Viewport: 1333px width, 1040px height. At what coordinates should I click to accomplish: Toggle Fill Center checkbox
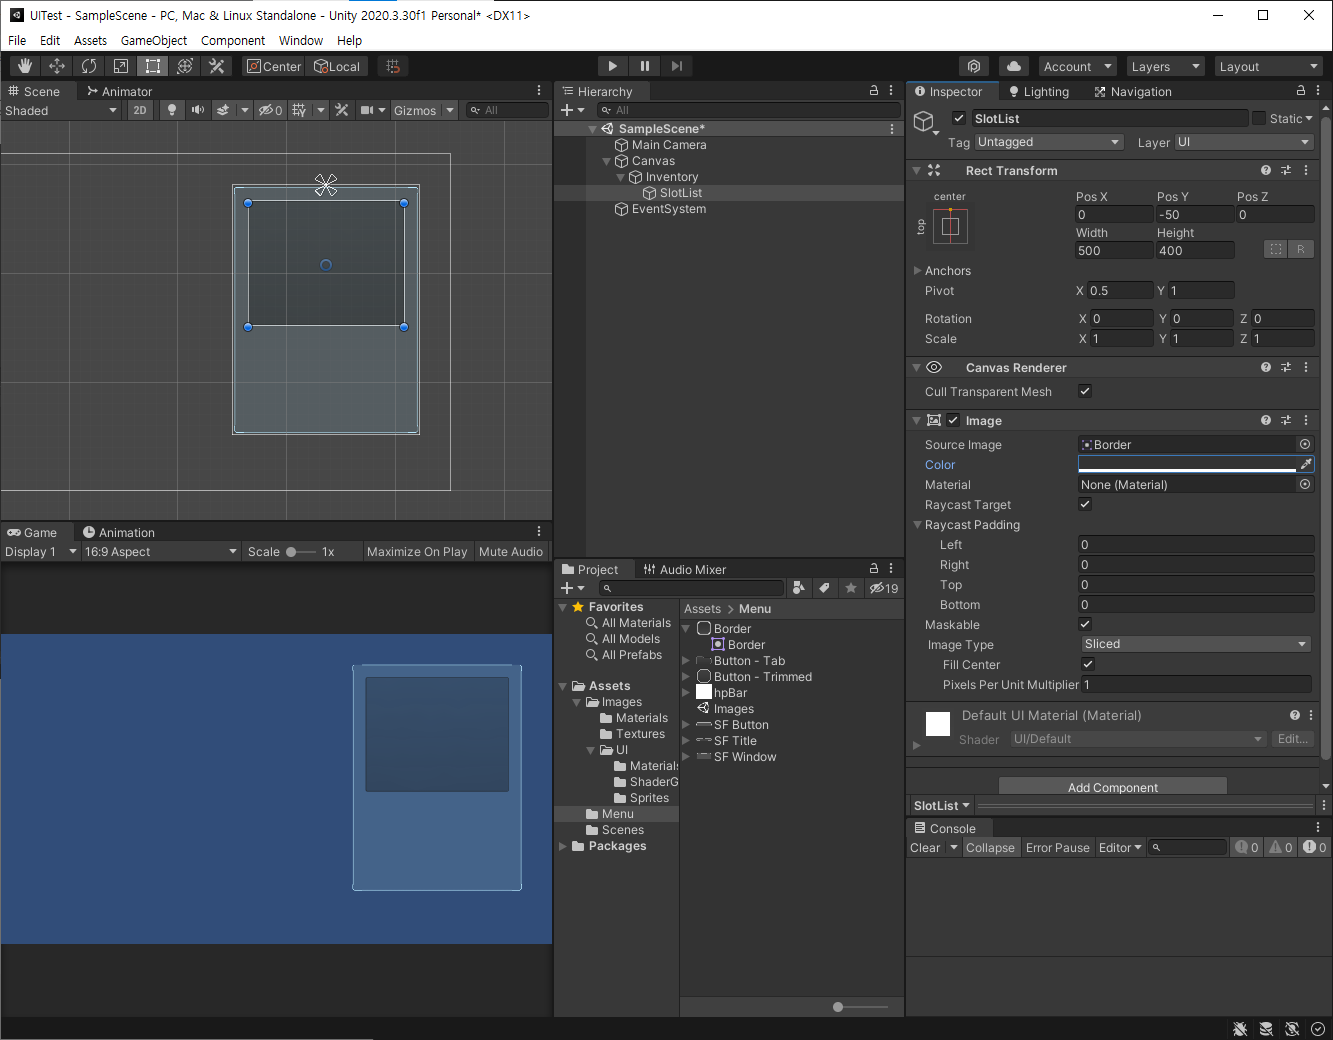1088,664
